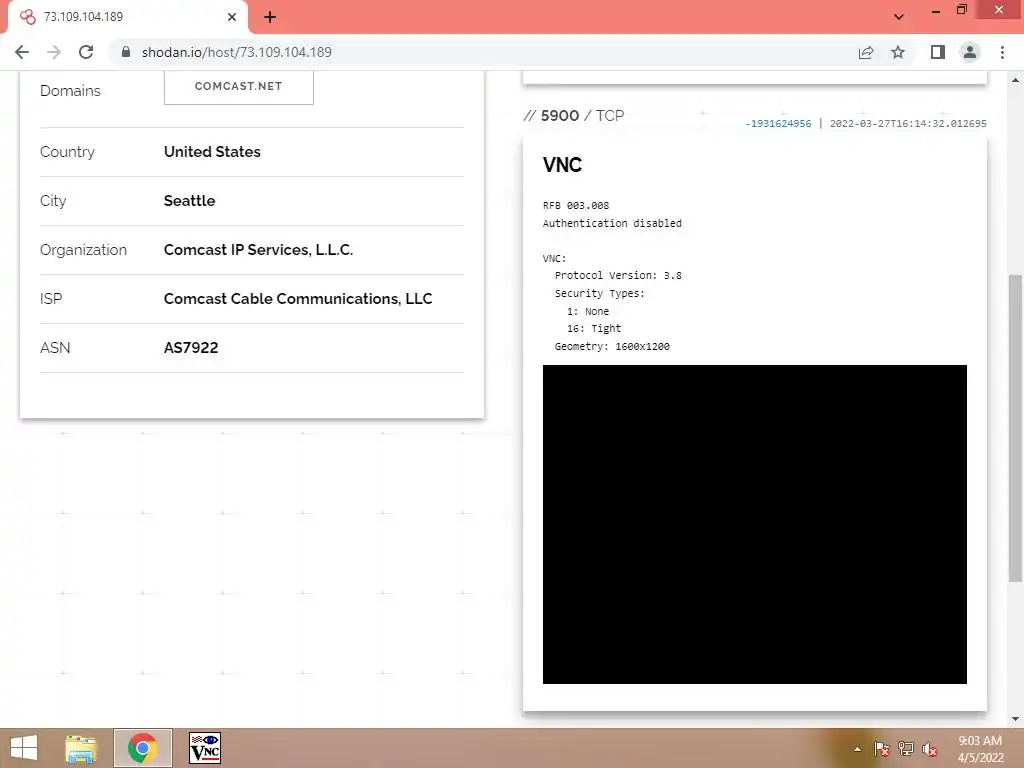The image size is (1024, 768).
Task: Open the tab search dropdown
Action: [899, 17]
